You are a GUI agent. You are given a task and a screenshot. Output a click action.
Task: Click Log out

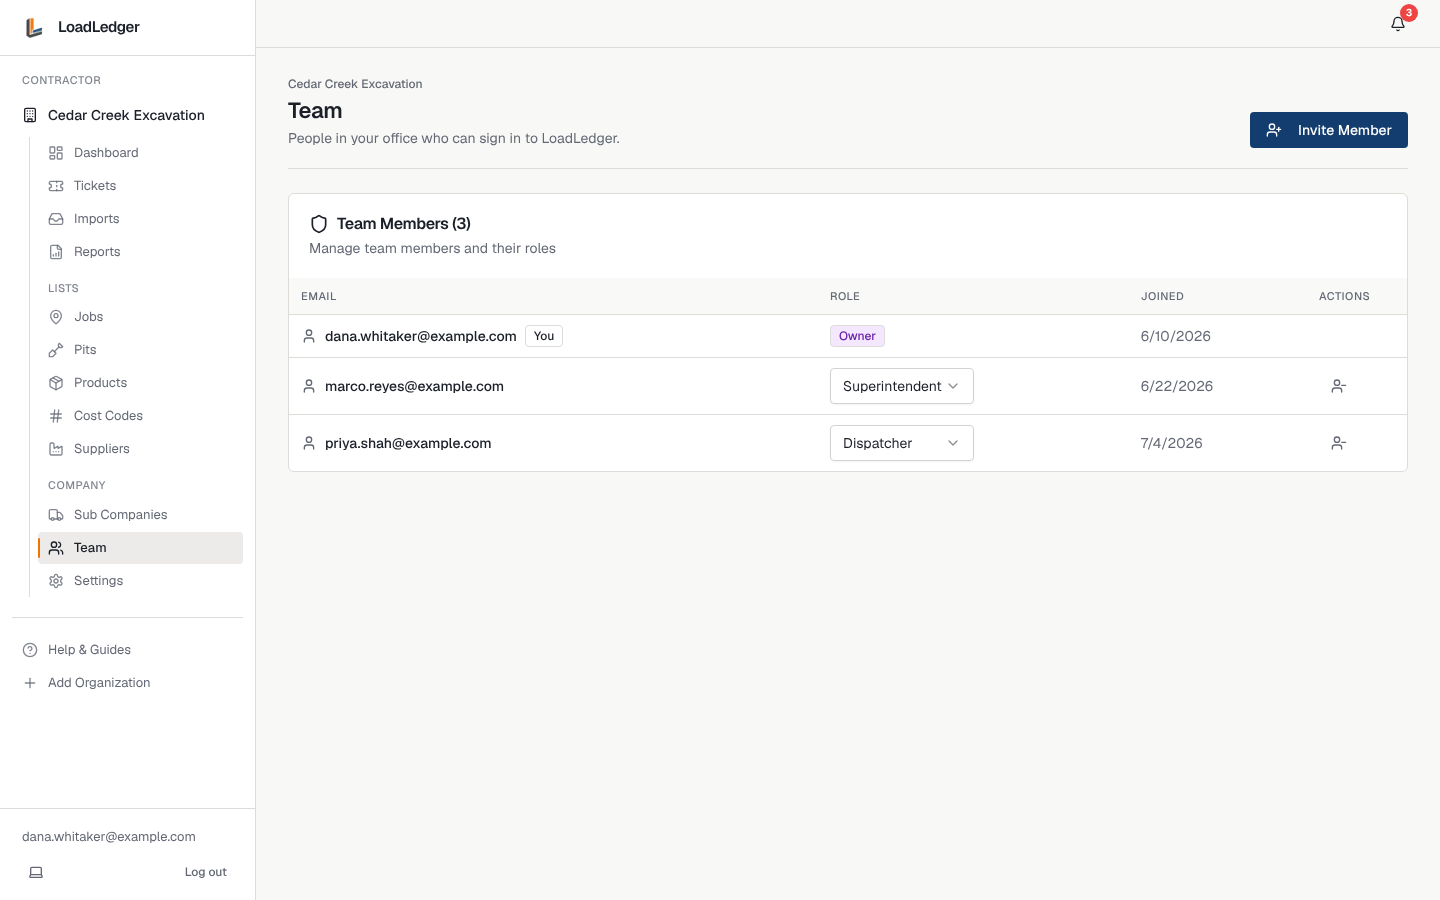[205, 872]
